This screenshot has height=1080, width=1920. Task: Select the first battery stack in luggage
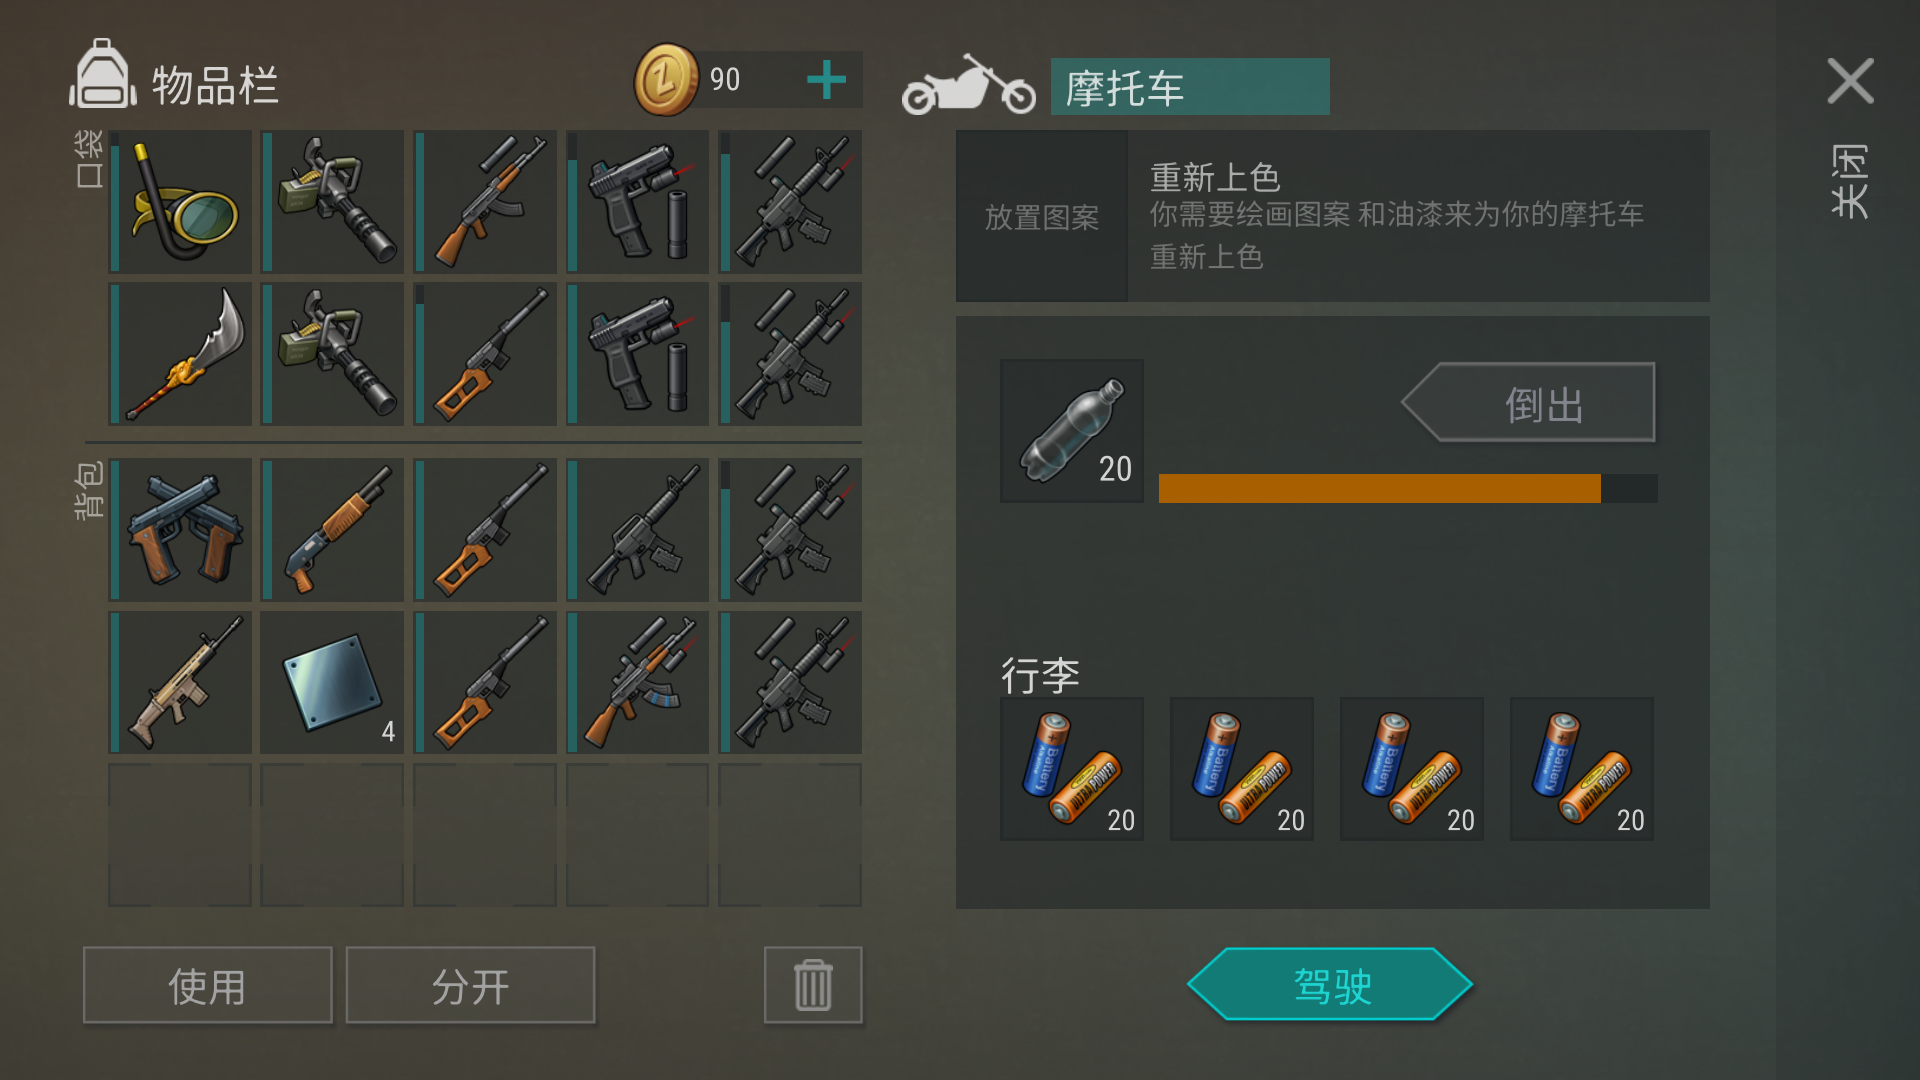coord(1072,769)
